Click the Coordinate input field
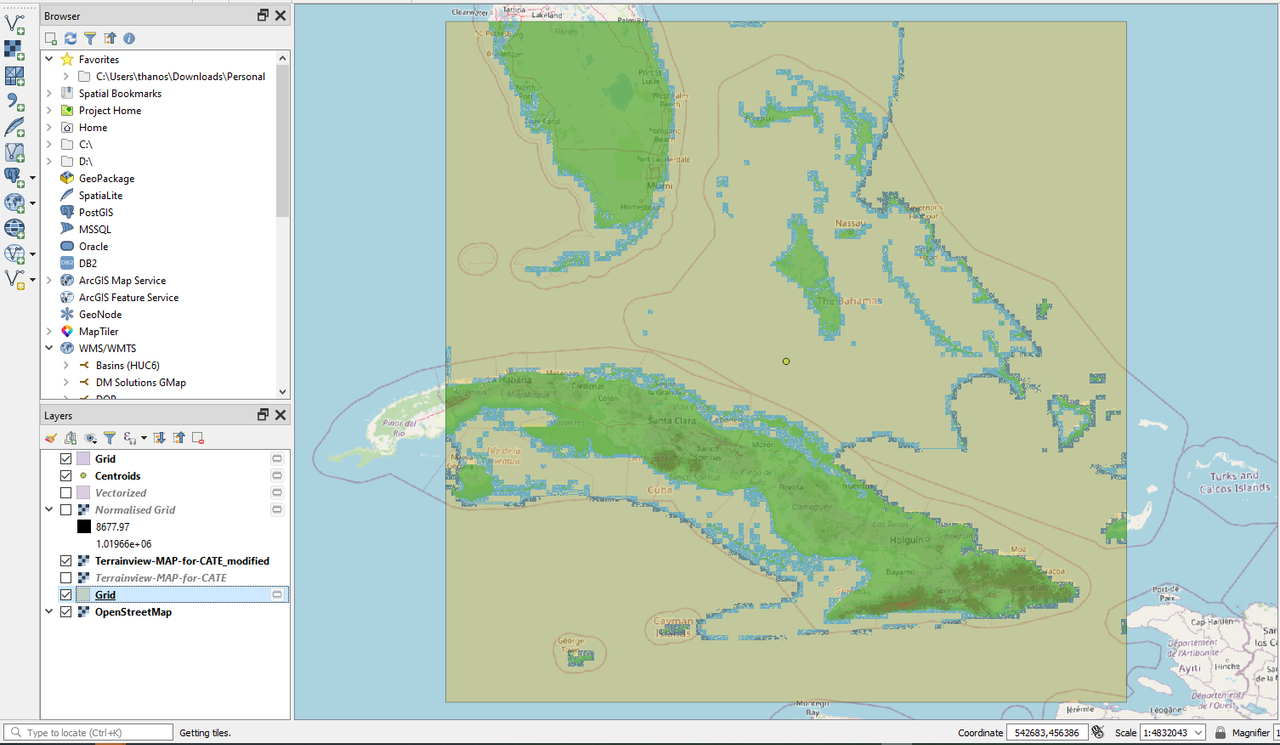The image size is (1280, 745). tap(1047, 733)
